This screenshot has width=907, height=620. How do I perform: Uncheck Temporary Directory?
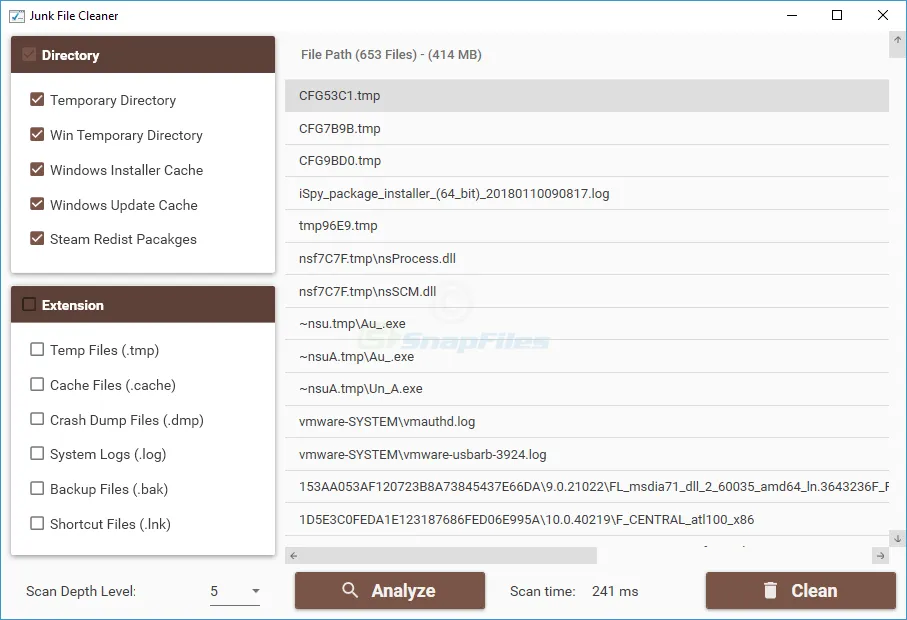pyautogui.click(x=37, y=99)
